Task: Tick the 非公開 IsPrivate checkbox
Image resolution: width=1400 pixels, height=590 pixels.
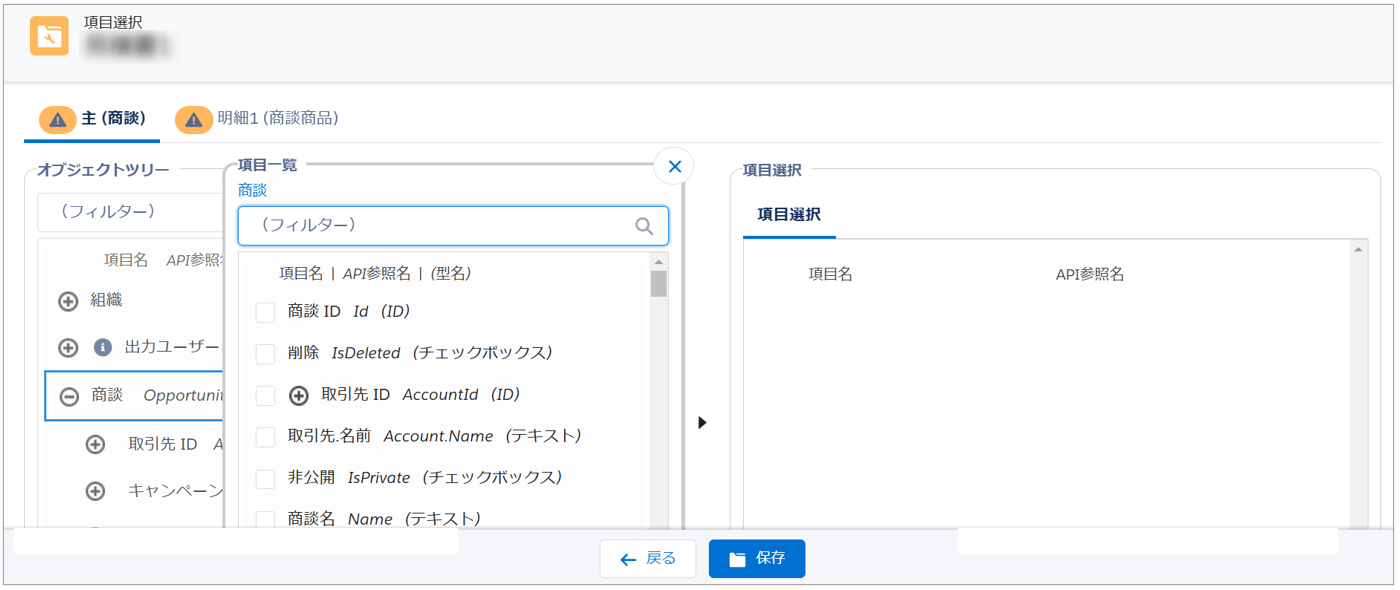Action: point(265,479)
